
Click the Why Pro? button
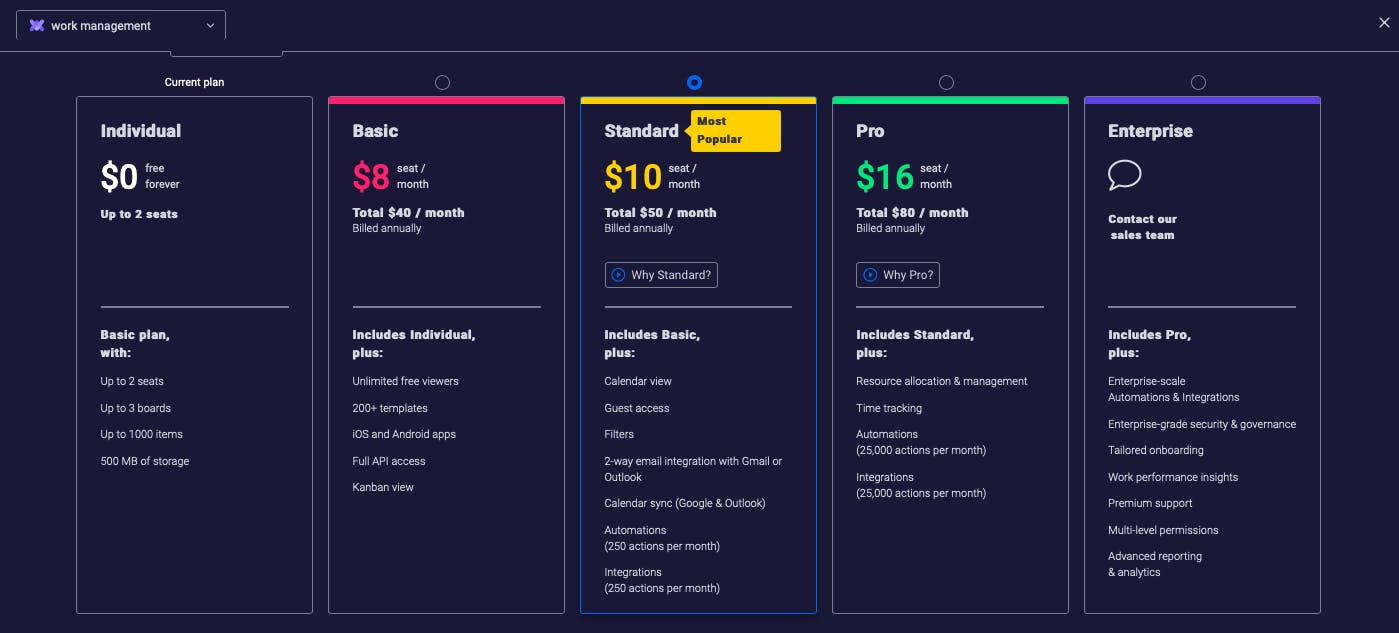(897, 274)
